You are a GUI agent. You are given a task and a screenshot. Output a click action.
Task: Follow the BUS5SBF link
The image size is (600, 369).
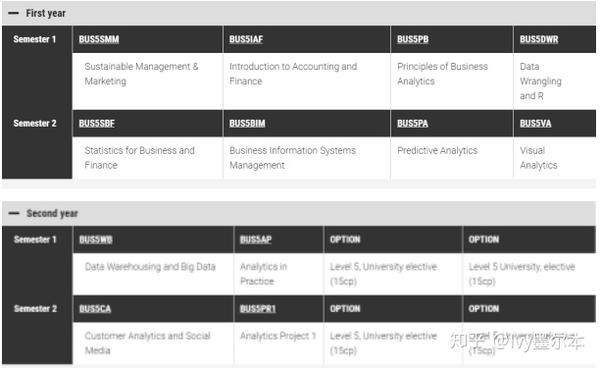[96, 123]
